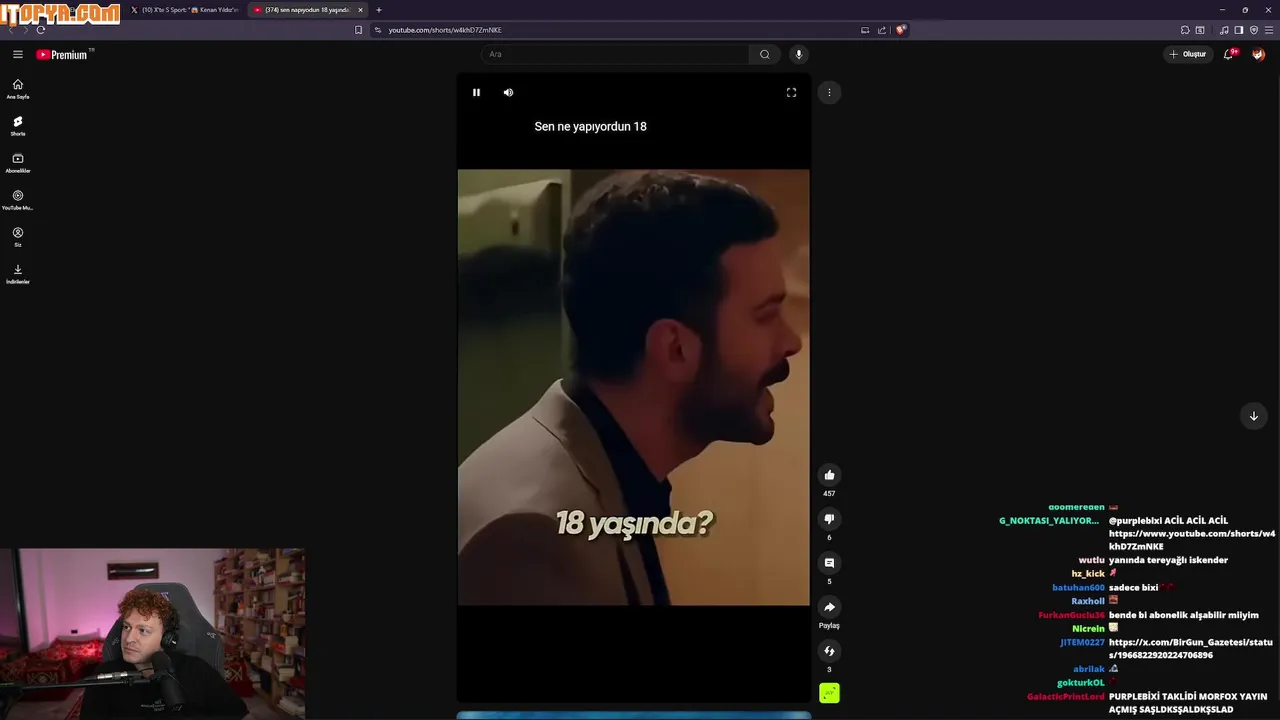Open the green sound thumbnail
This screenshot has height=720, width=1280.
pyautogui.click(x=829, y=693)
